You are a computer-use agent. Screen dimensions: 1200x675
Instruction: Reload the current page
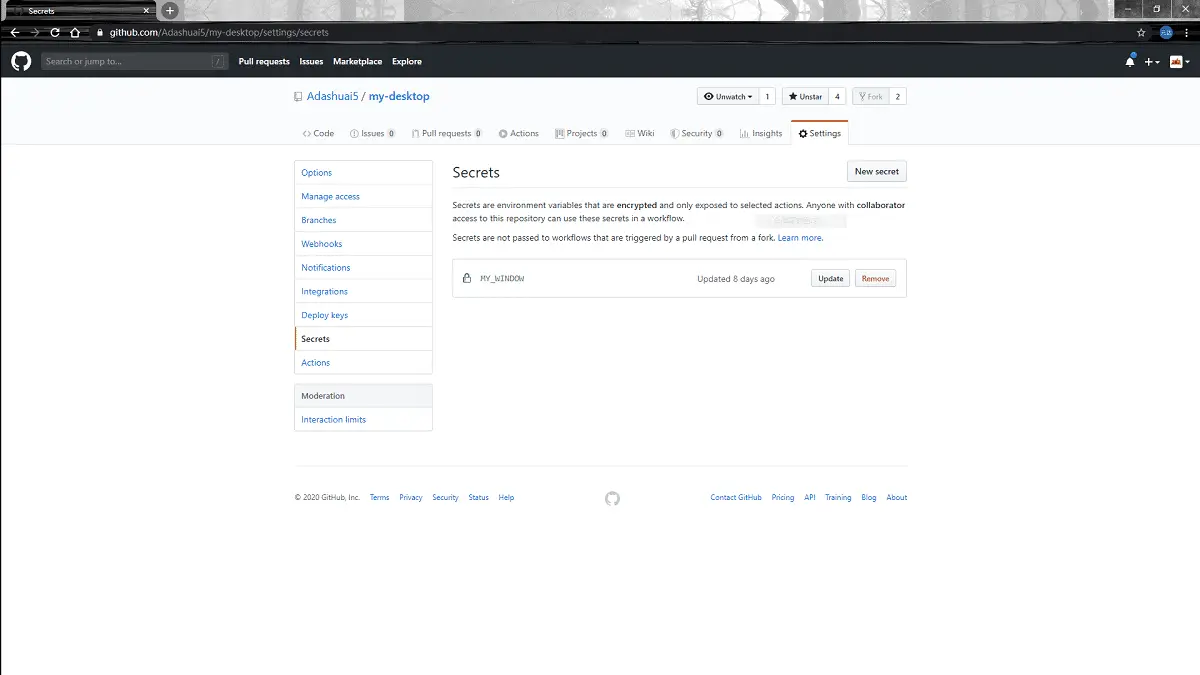[x=55, y=32]
